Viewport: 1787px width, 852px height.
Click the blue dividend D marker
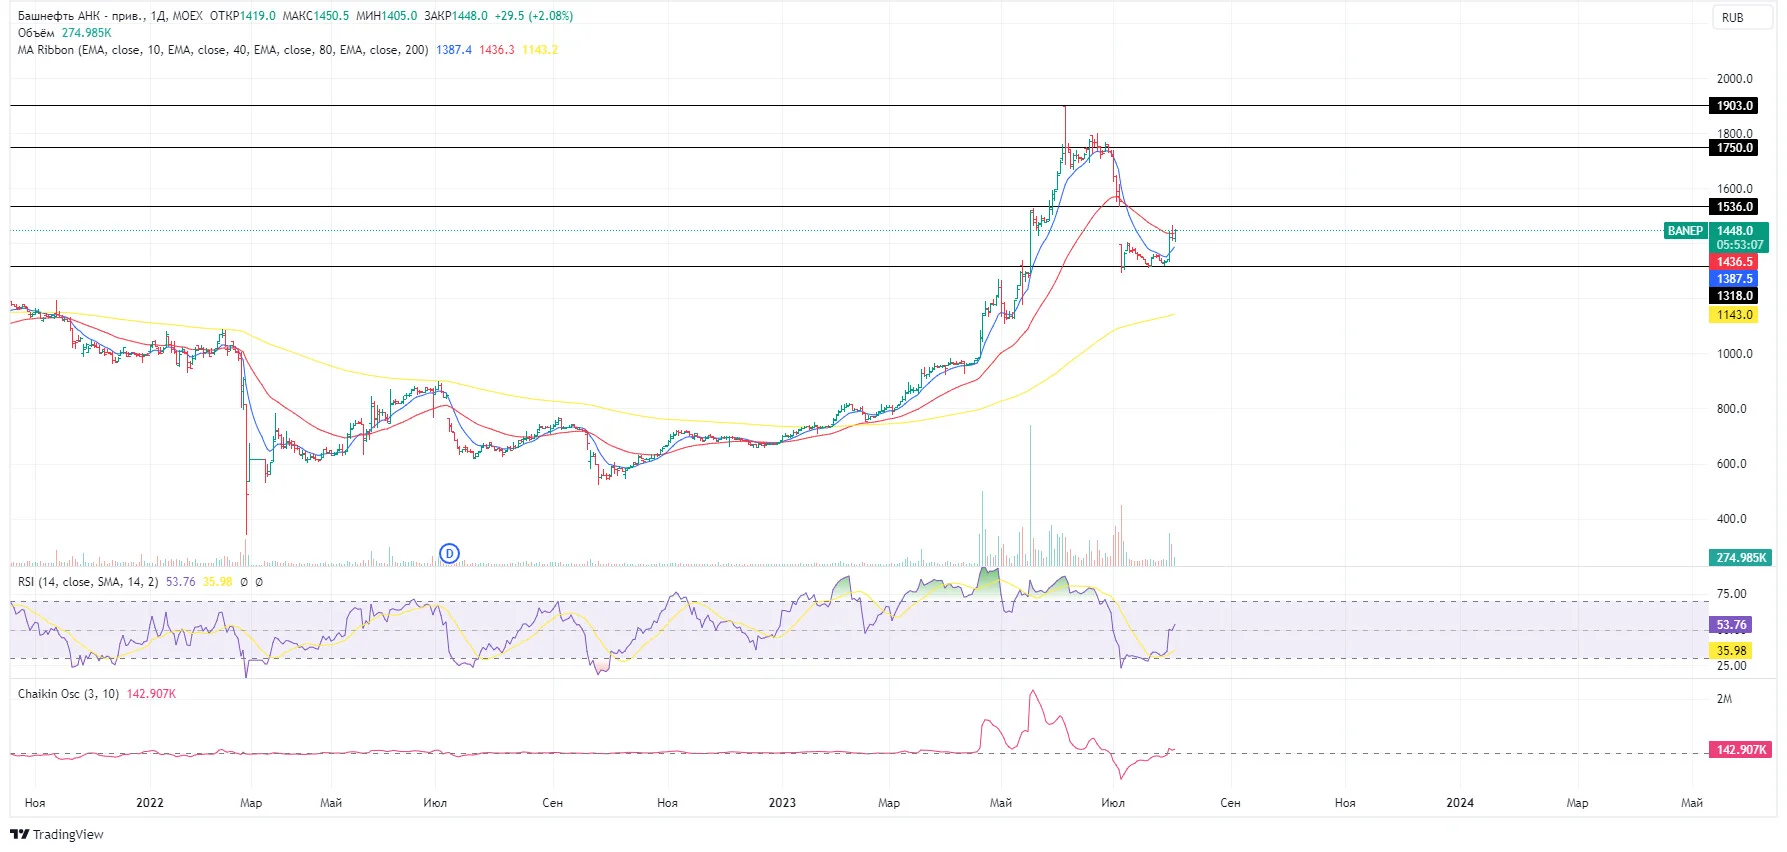tap(450, 553)
